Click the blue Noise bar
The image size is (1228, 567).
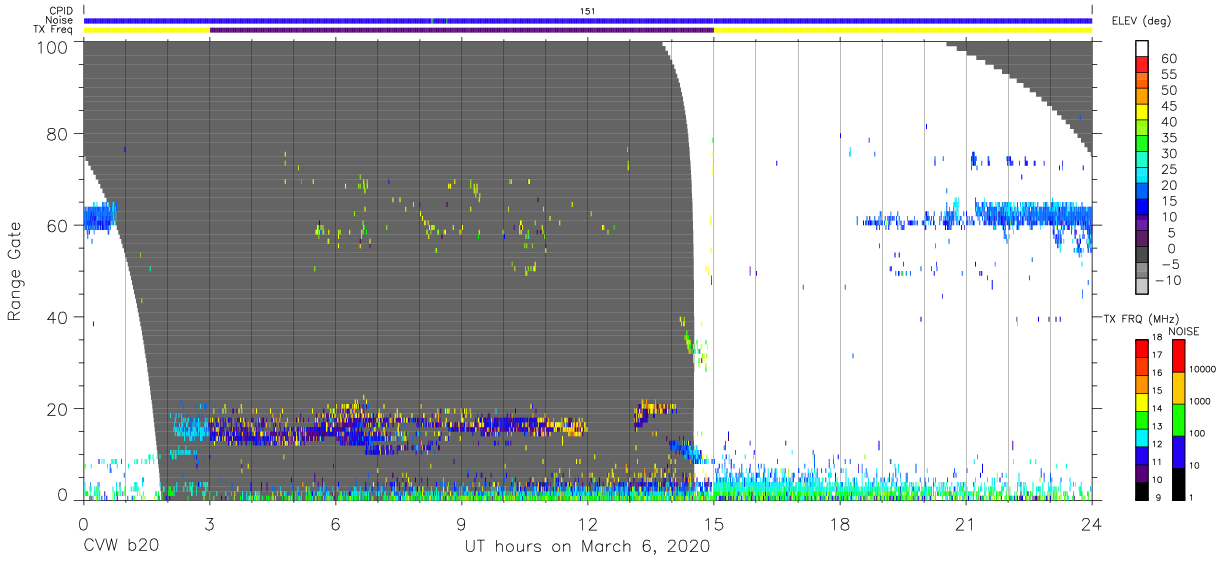(588, 20)
